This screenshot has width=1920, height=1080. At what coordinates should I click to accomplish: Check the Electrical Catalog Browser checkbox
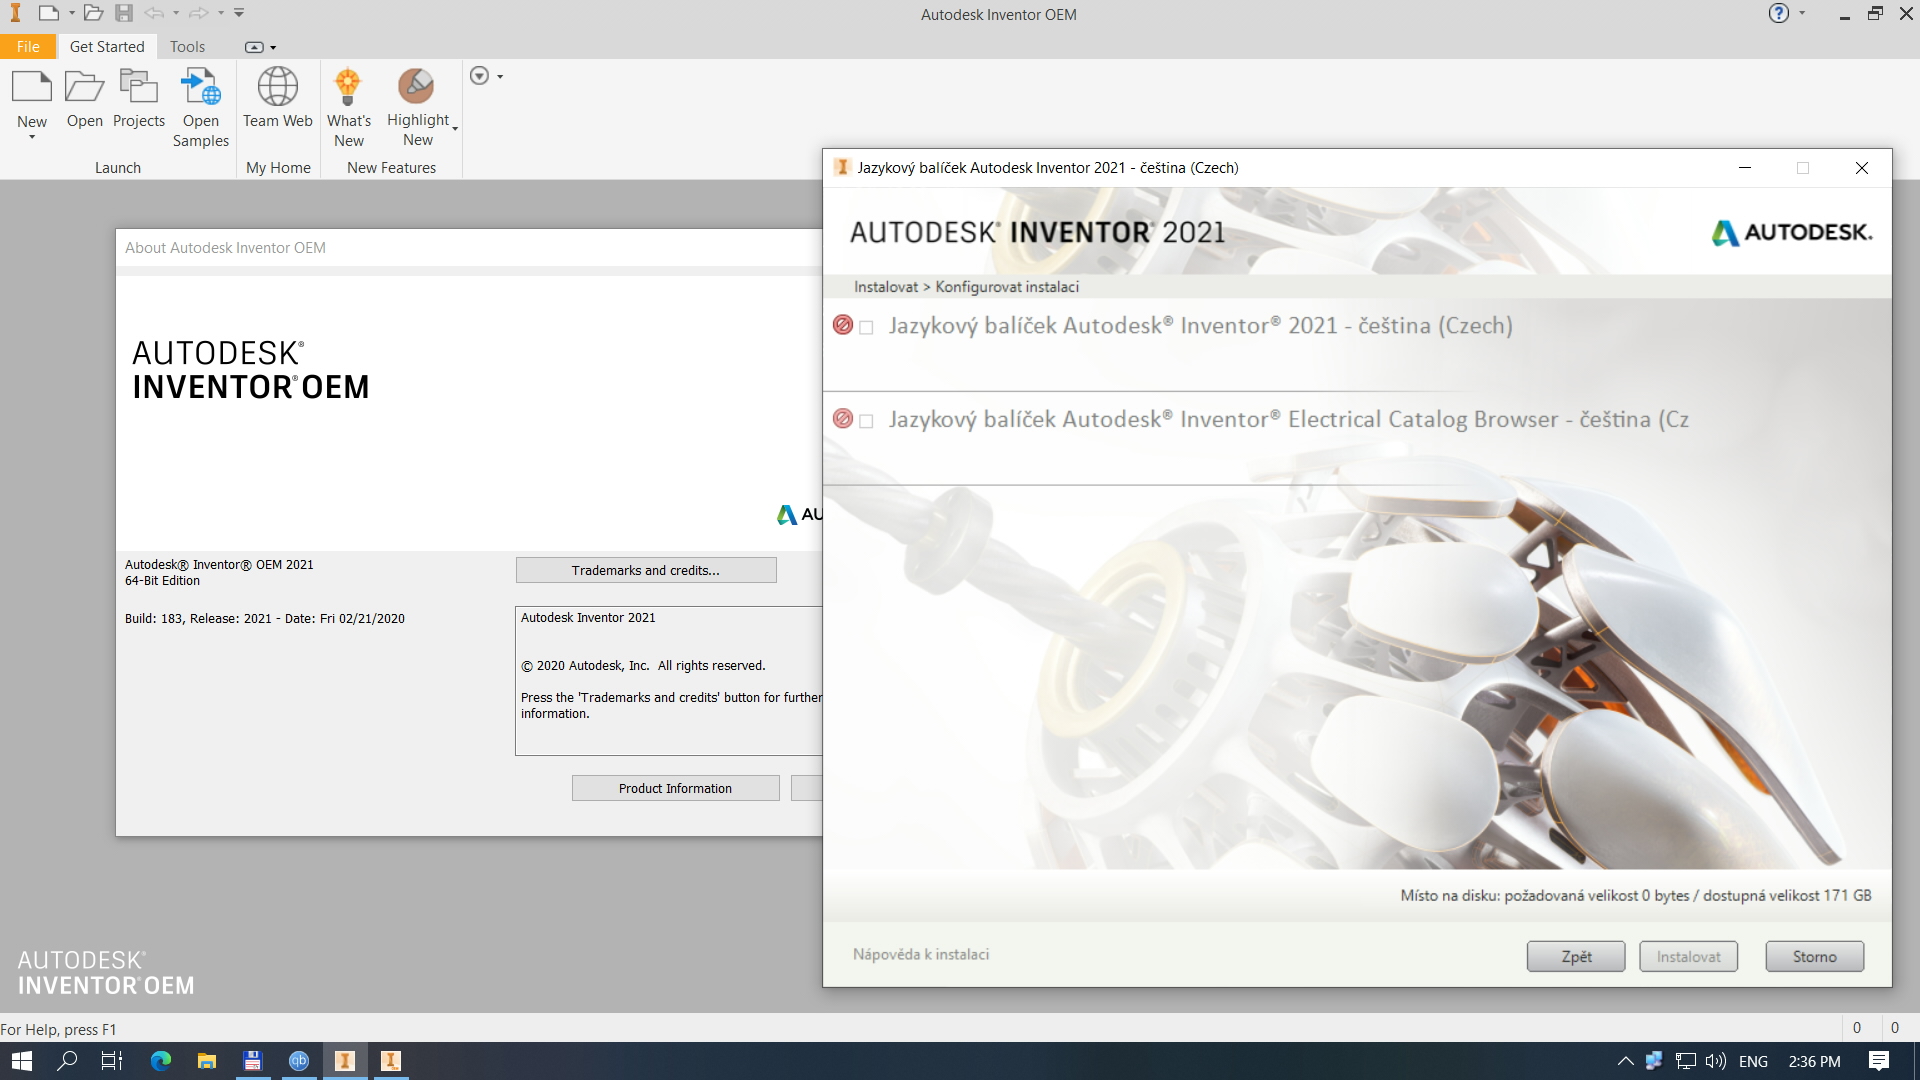pyautogui.click(x=867, y=420)
